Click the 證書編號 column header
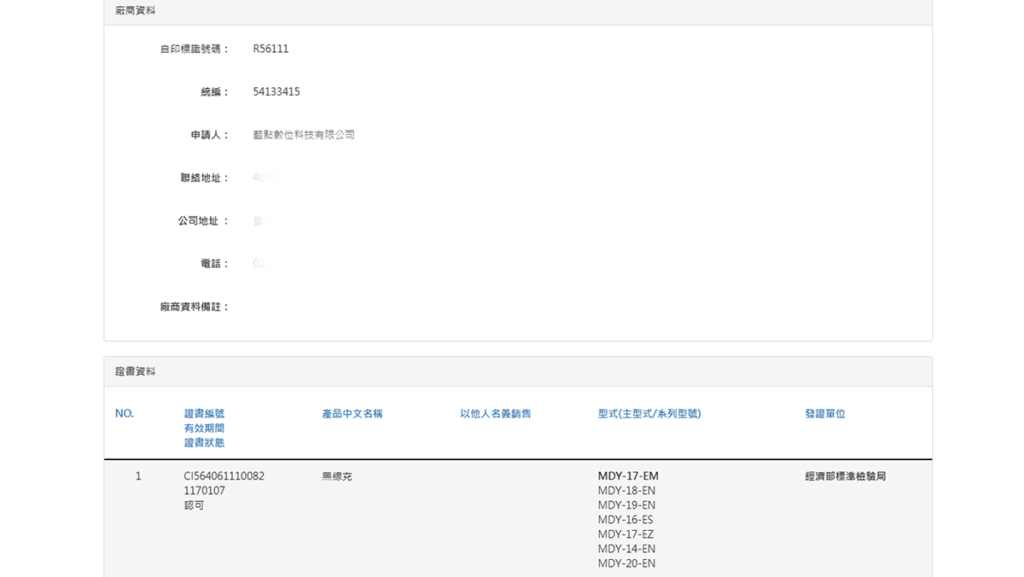1024x577 pixels. pyautogui.click(x=204, y=414)
